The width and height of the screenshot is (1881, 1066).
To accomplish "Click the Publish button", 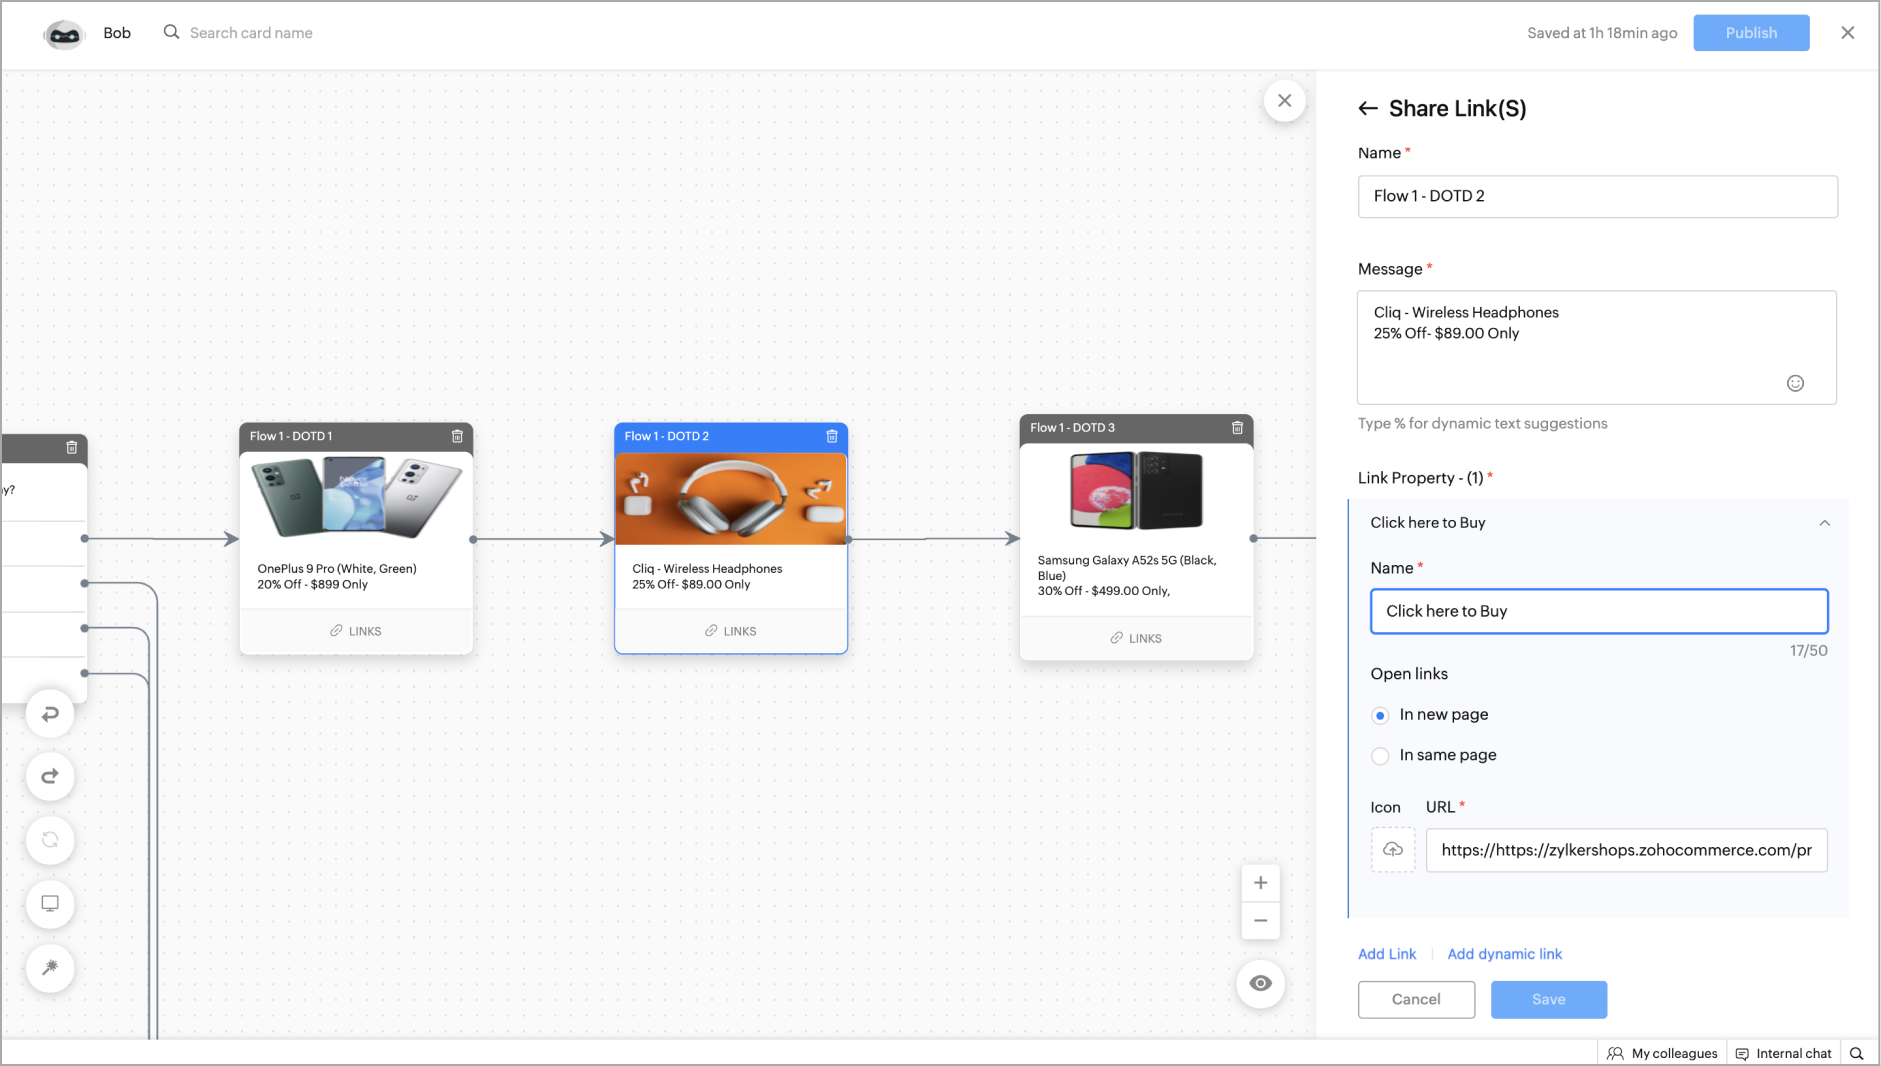I will tap(1751, 33).
